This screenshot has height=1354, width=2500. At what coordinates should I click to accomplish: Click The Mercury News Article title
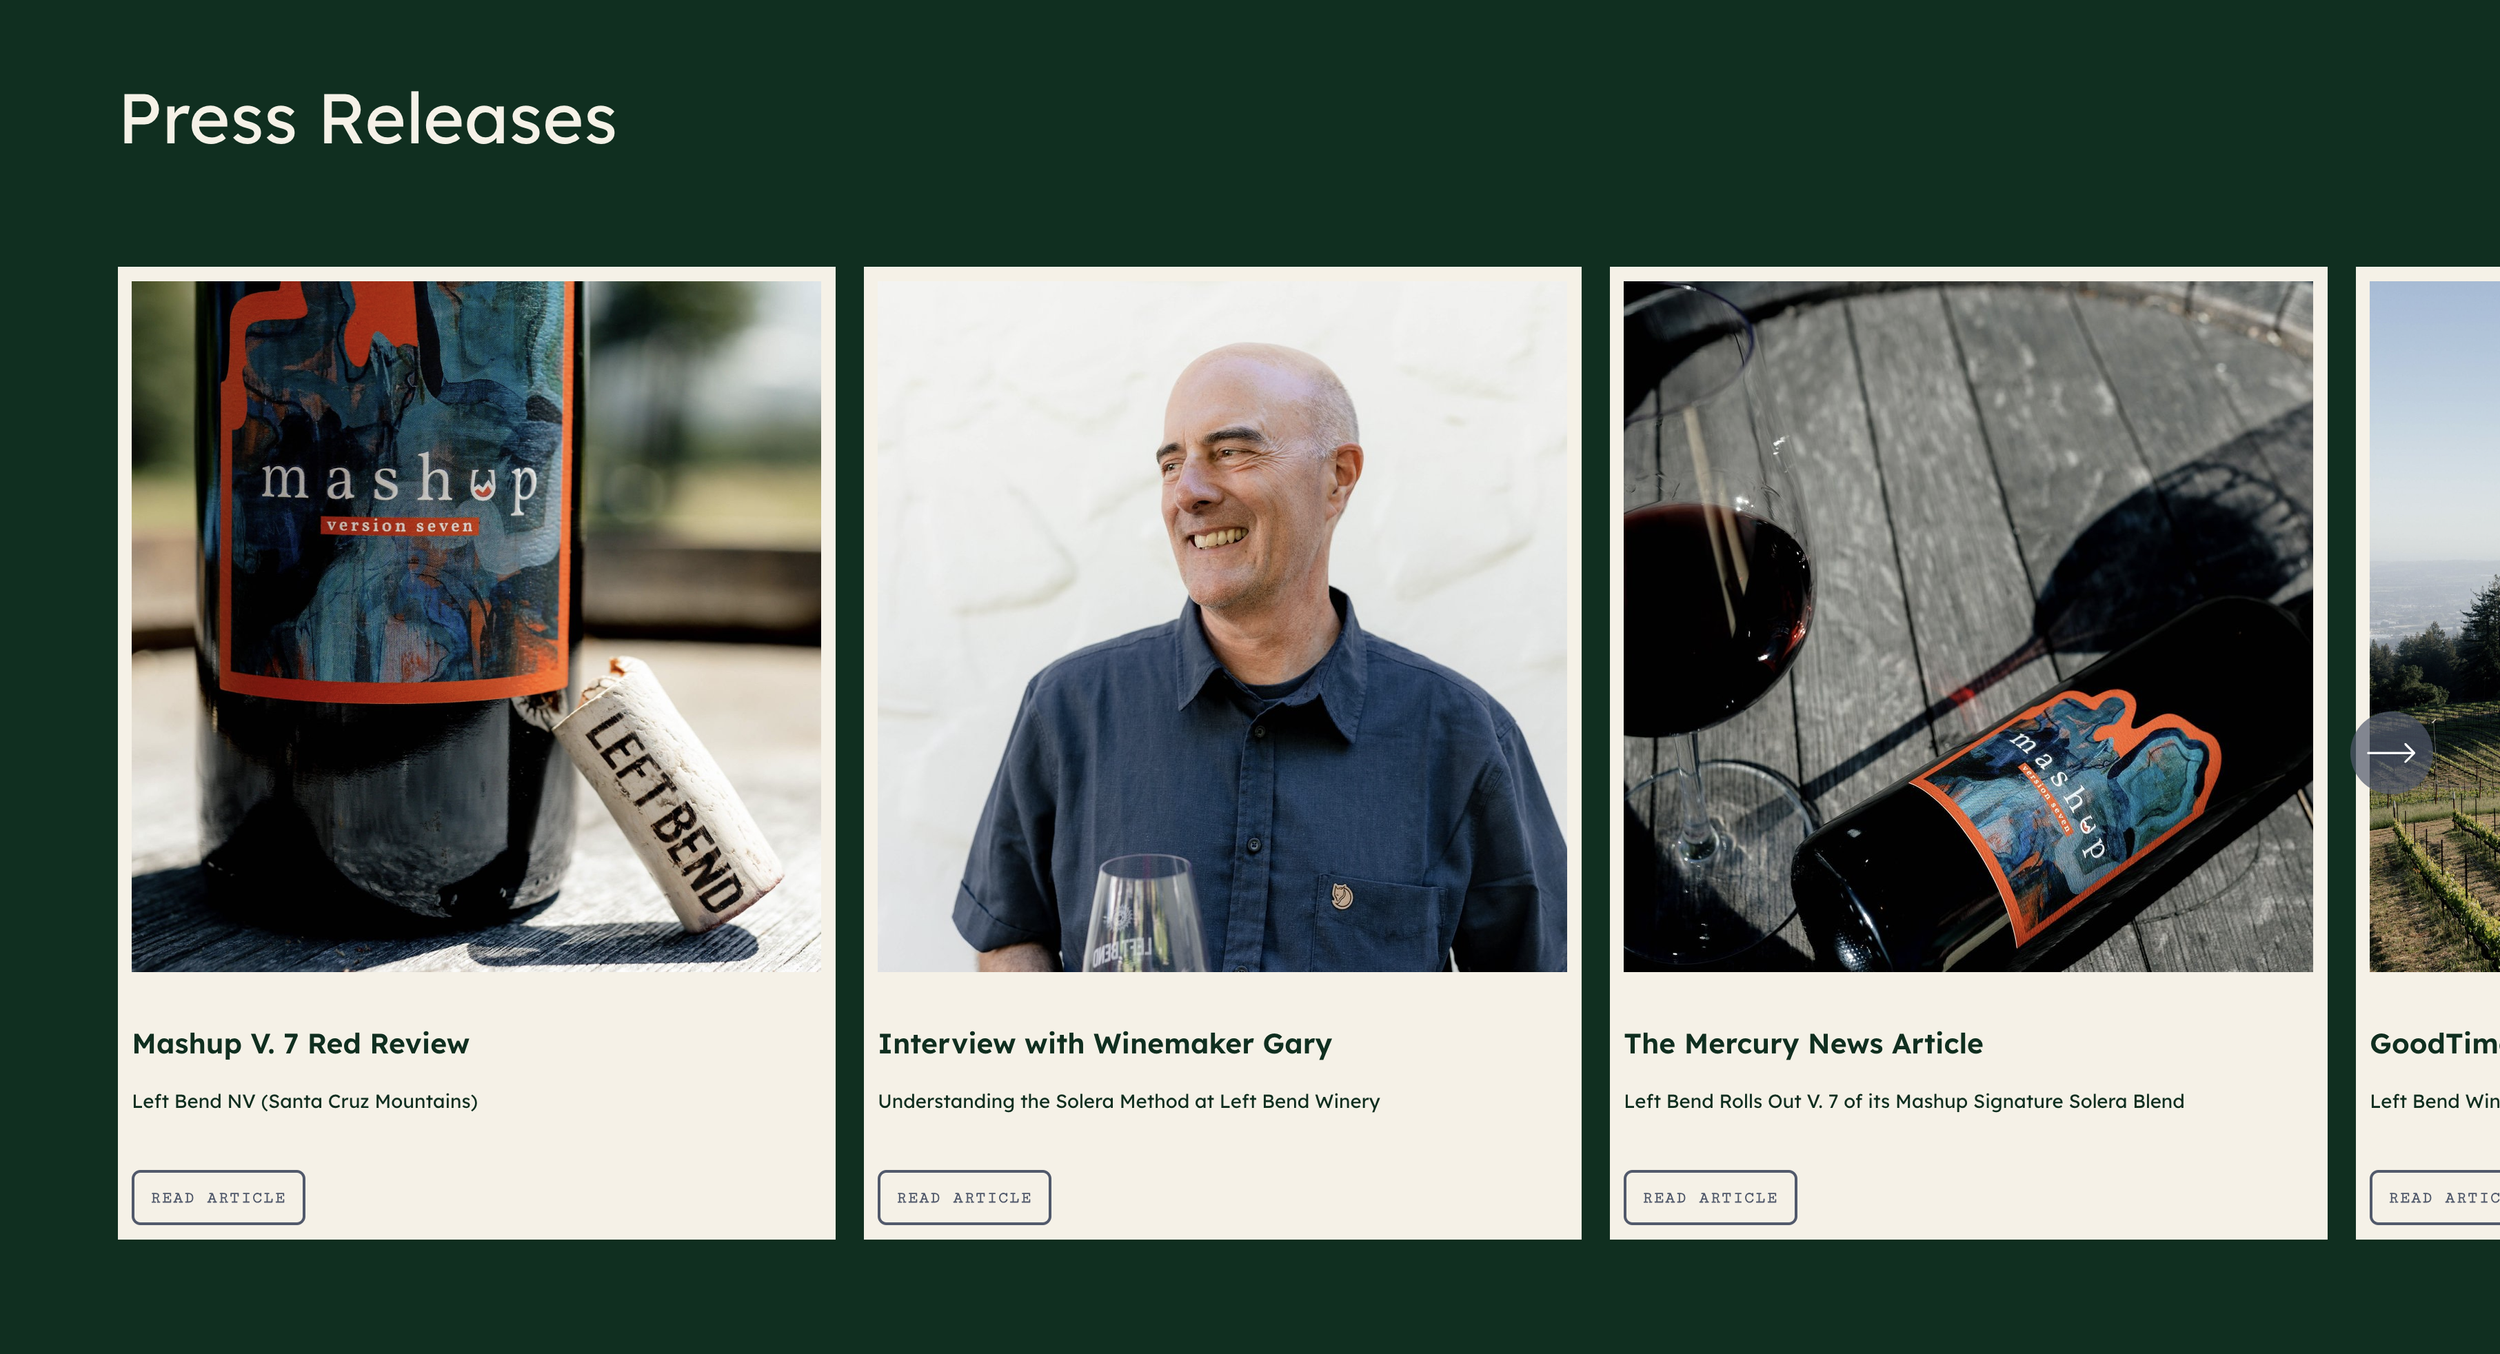1803,1044
